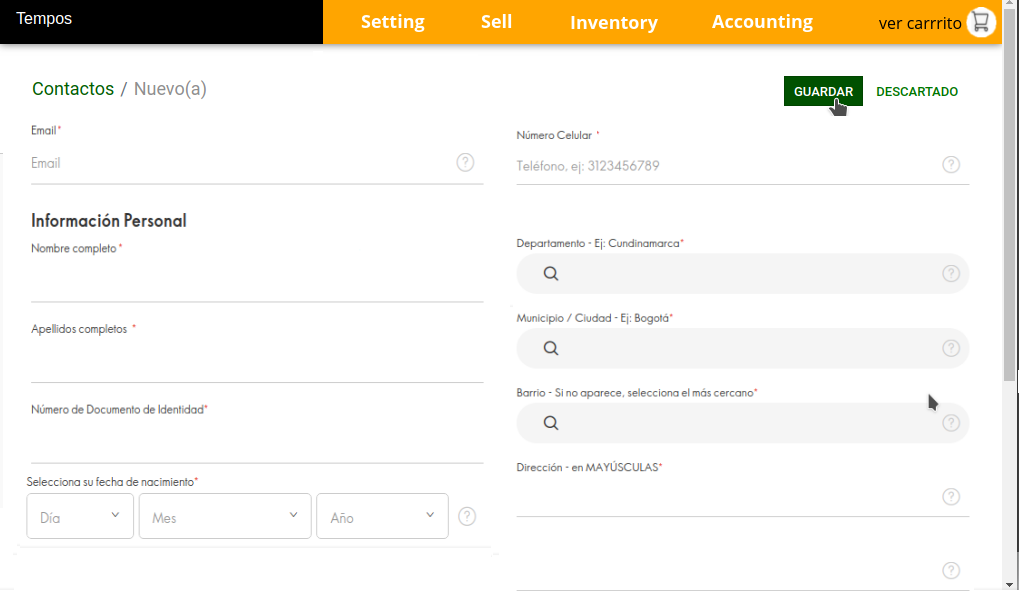Click help icon beside birth date selectors

[467, 516]
